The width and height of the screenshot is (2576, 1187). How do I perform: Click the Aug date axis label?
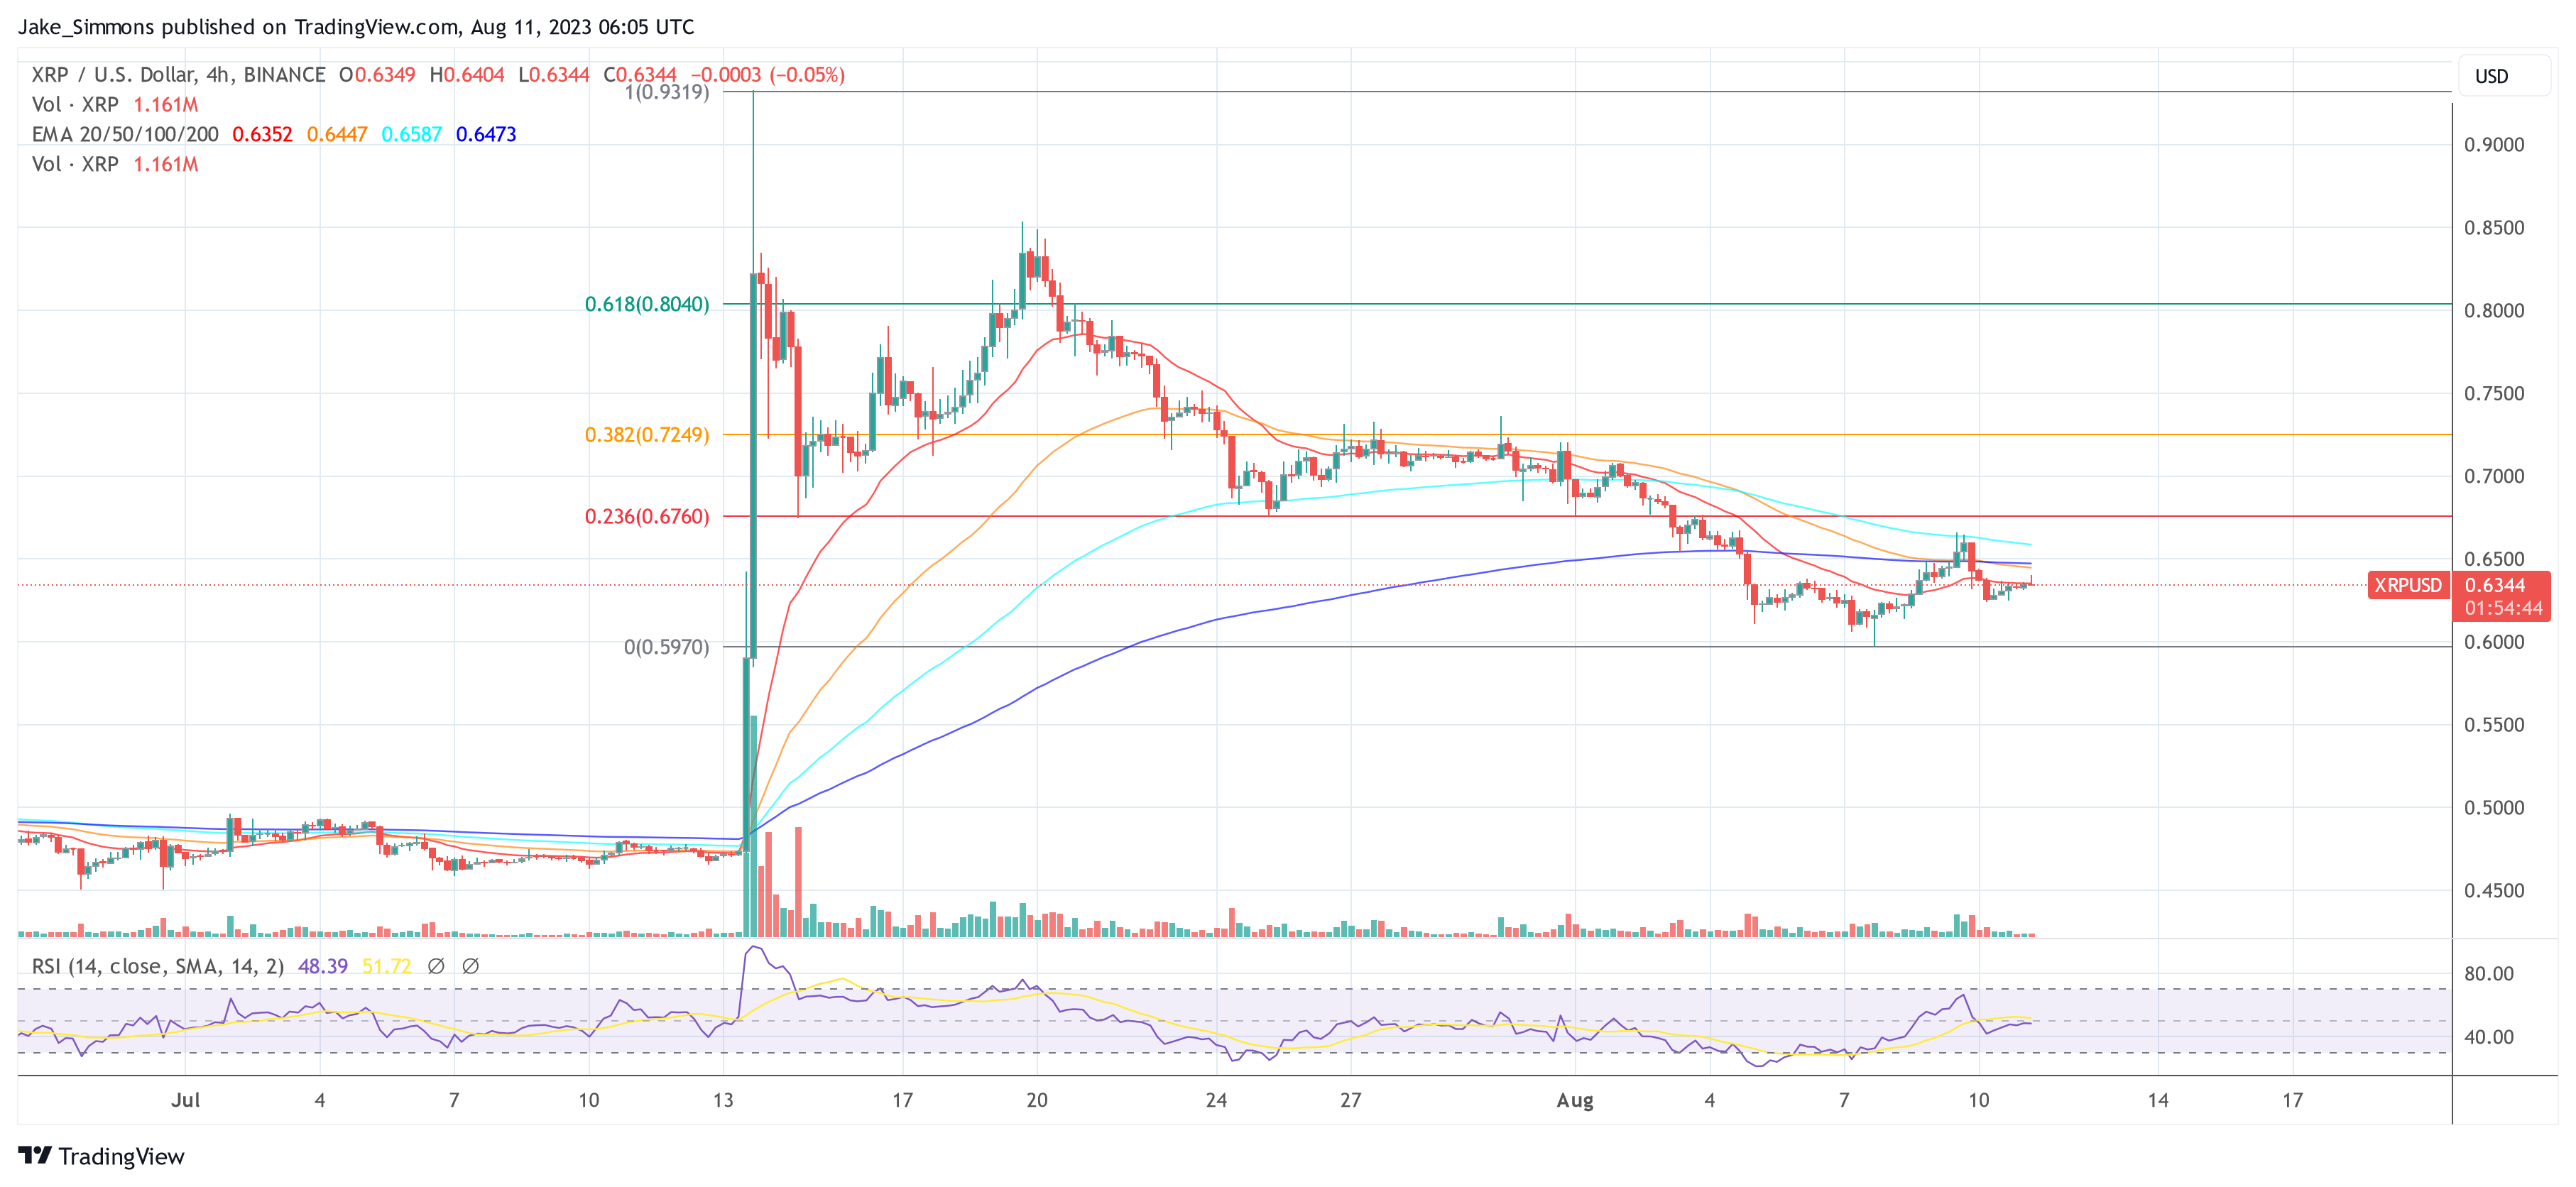click(x=1575, y=1100)
